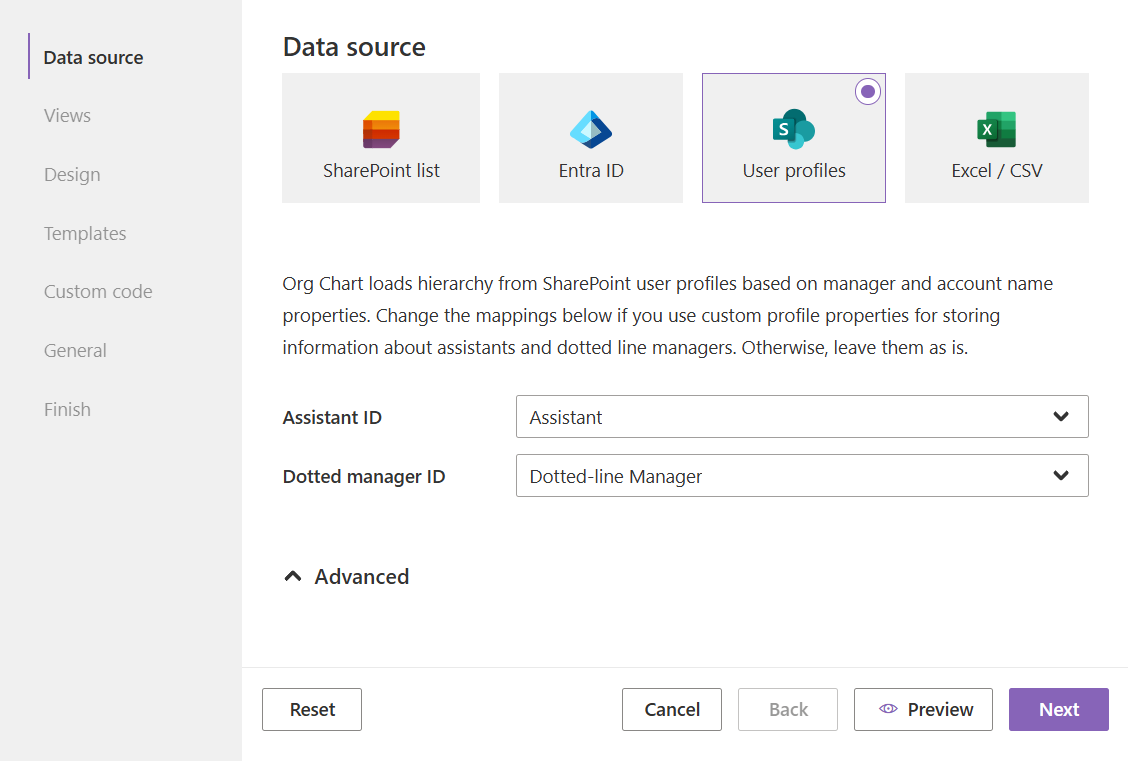The image size is (1128, 761).
Task: Click the Org Chart description paragraph
Action: pos(668,316)
